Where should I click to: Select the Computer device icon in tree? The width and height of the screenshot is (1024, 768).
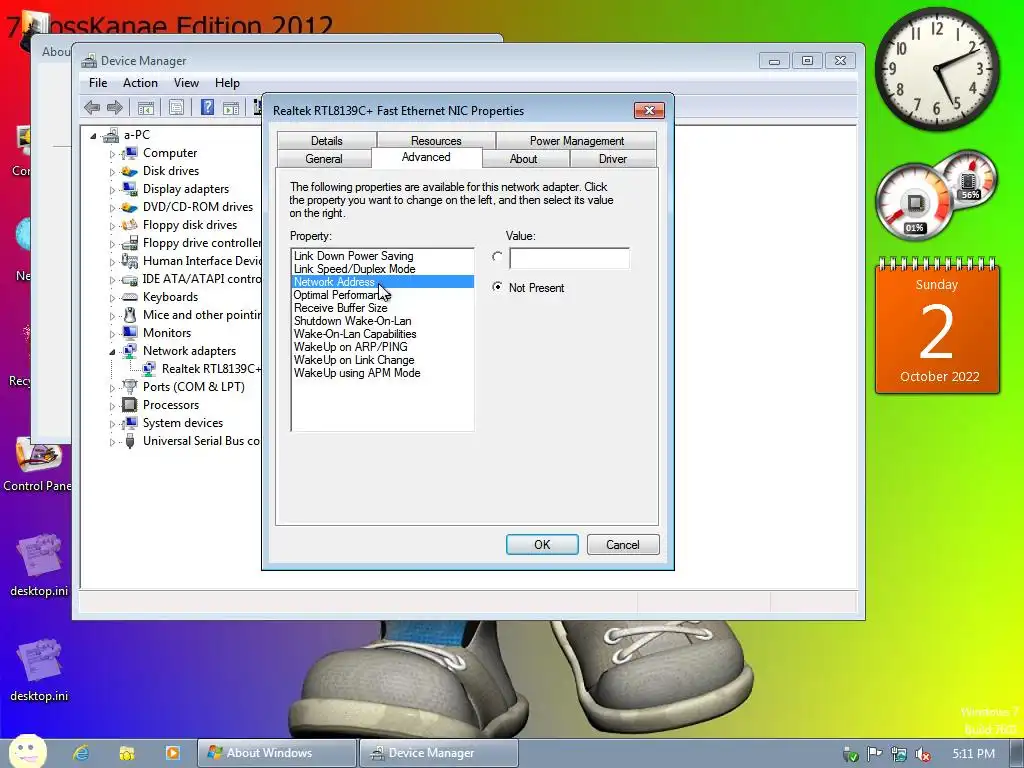(x=130, y=153)
